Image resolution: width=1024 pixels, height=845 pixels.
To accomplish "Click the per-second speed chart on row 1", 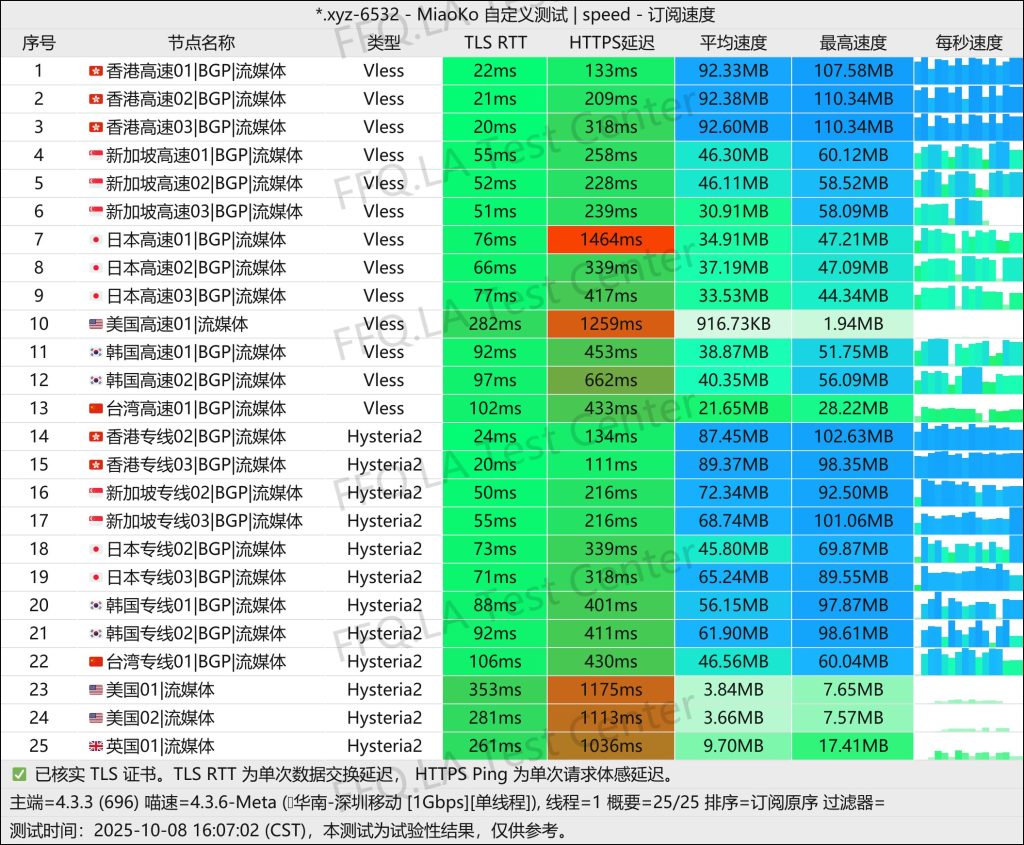I will pos(967,71).
